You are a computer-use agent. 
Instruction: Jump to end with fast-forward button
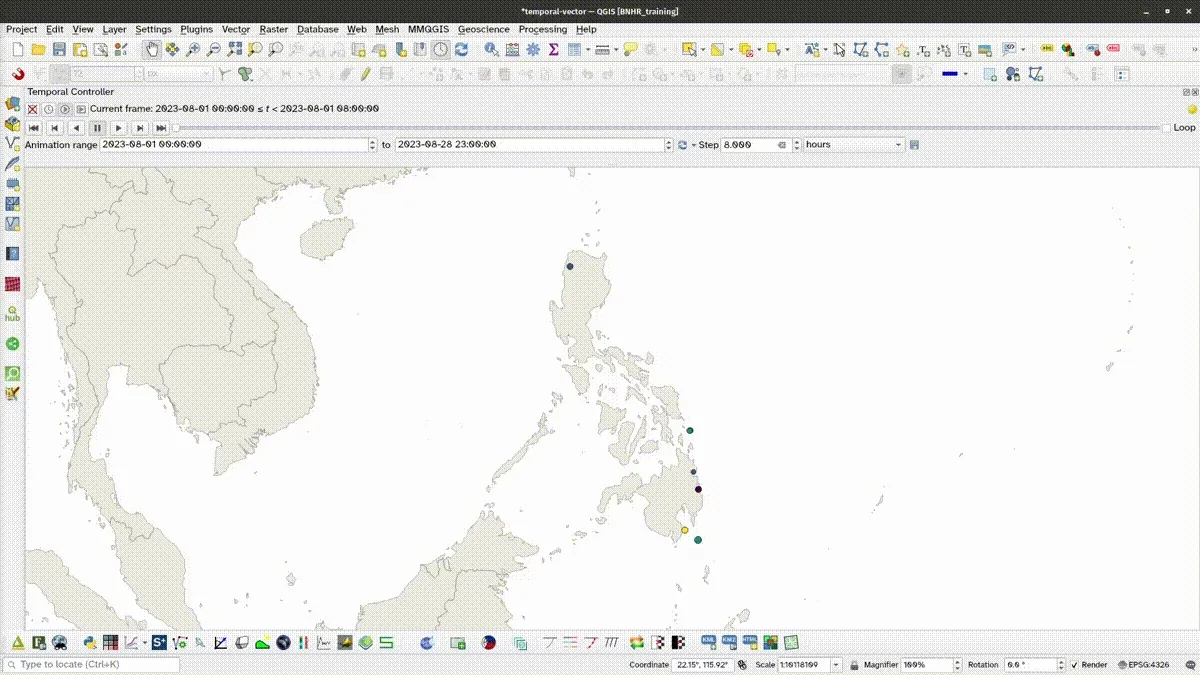click(161, 127)
